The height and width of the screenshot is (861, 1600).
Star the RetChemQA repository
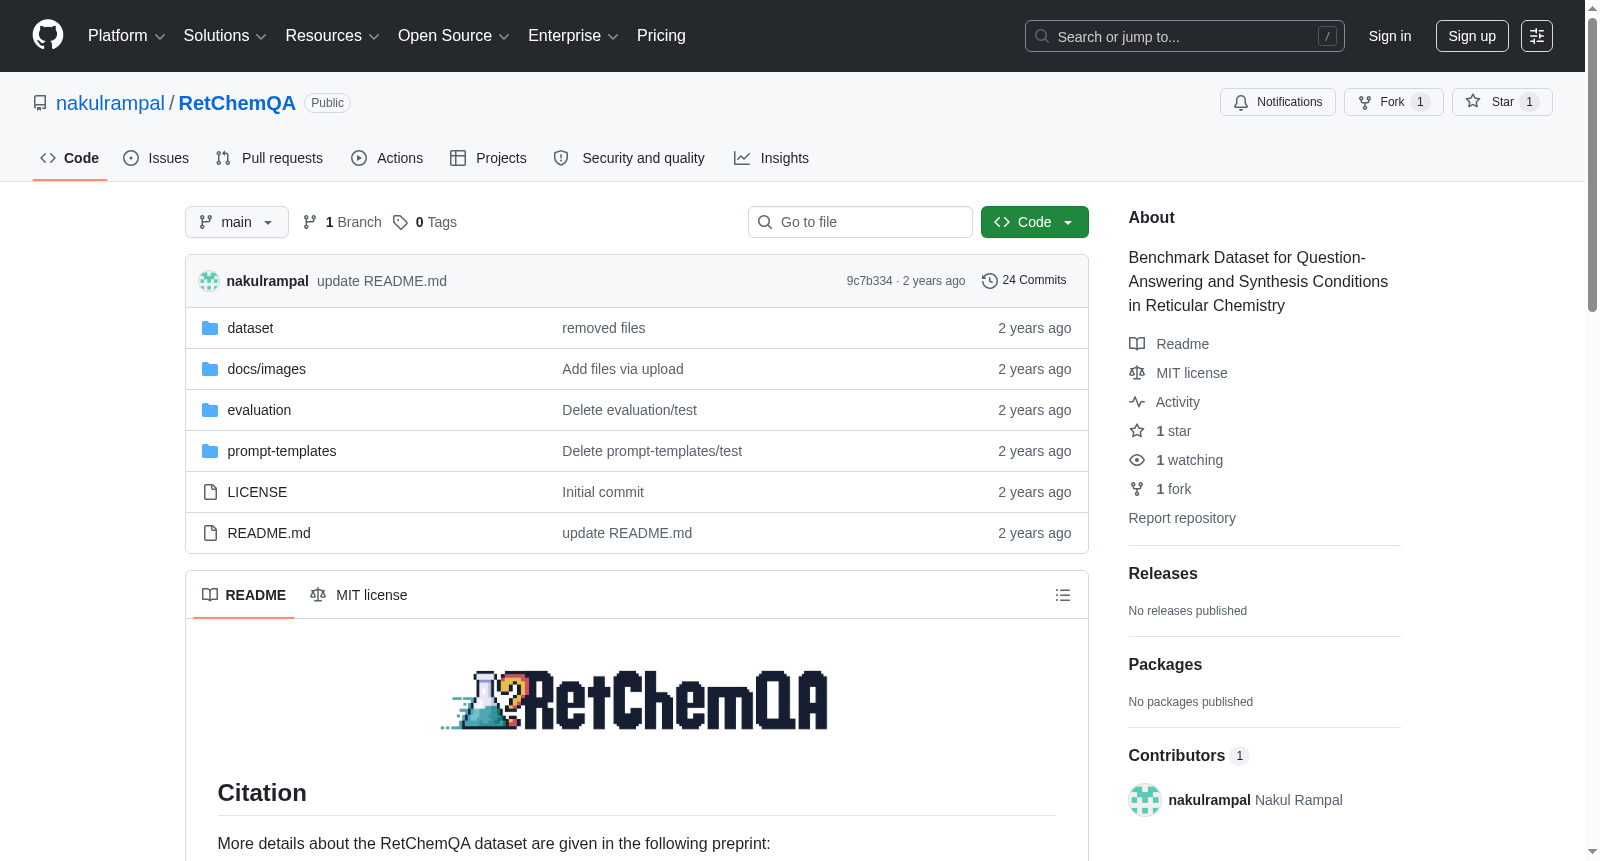1502,102
